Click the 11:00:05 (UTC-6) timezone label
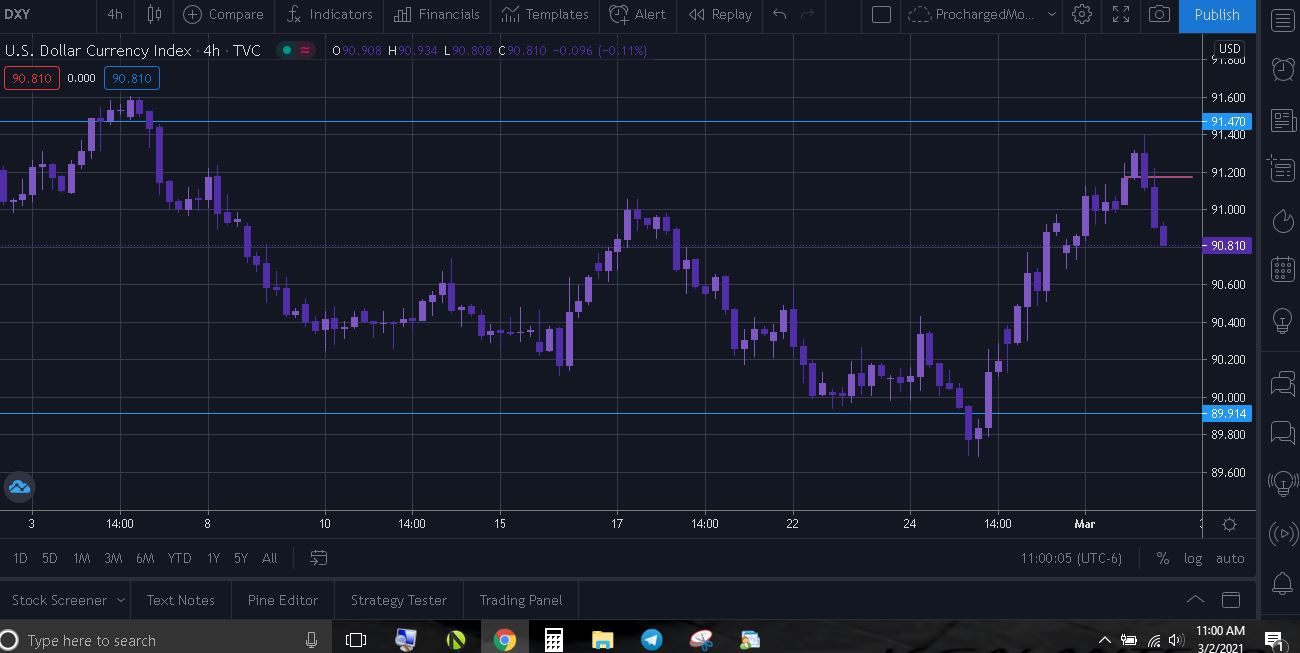1300x653 pixels. [1071, 558]
